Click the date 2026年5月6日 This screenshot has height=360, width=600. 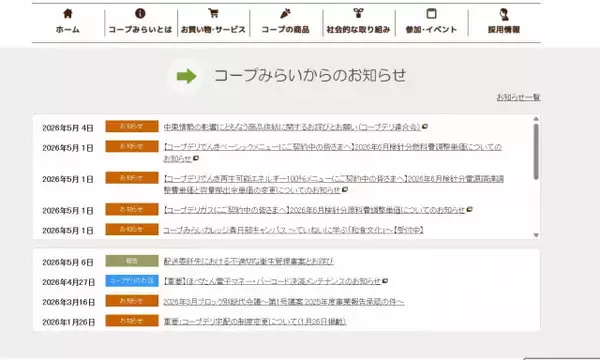(68, 262)
